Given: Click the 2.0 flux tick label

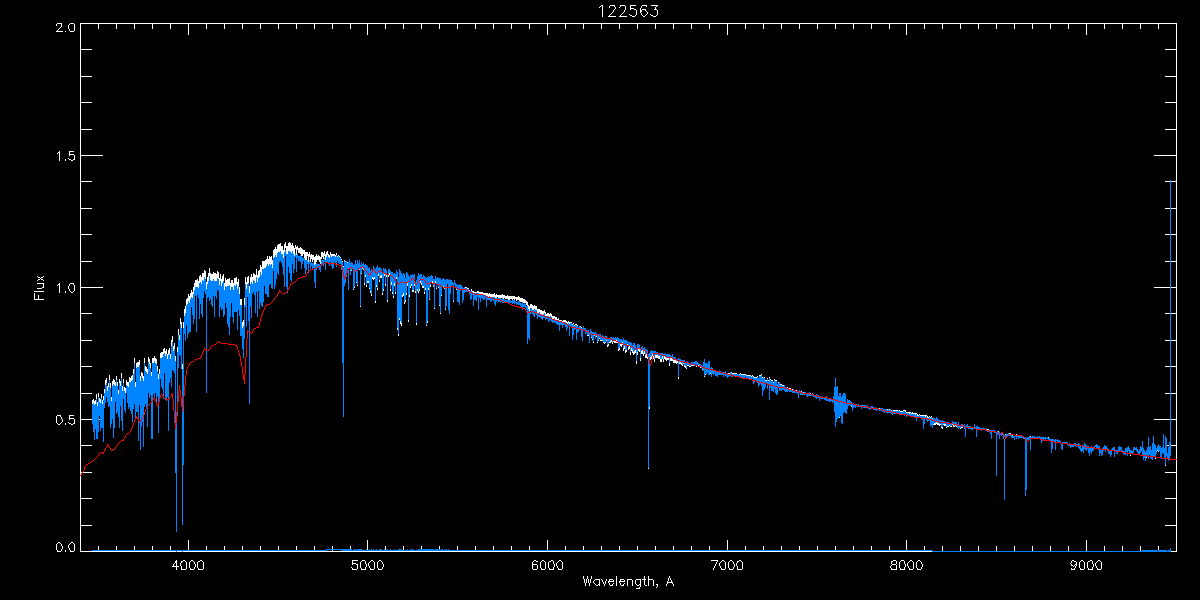Looking at the screenshot, I should click(65, 28).
